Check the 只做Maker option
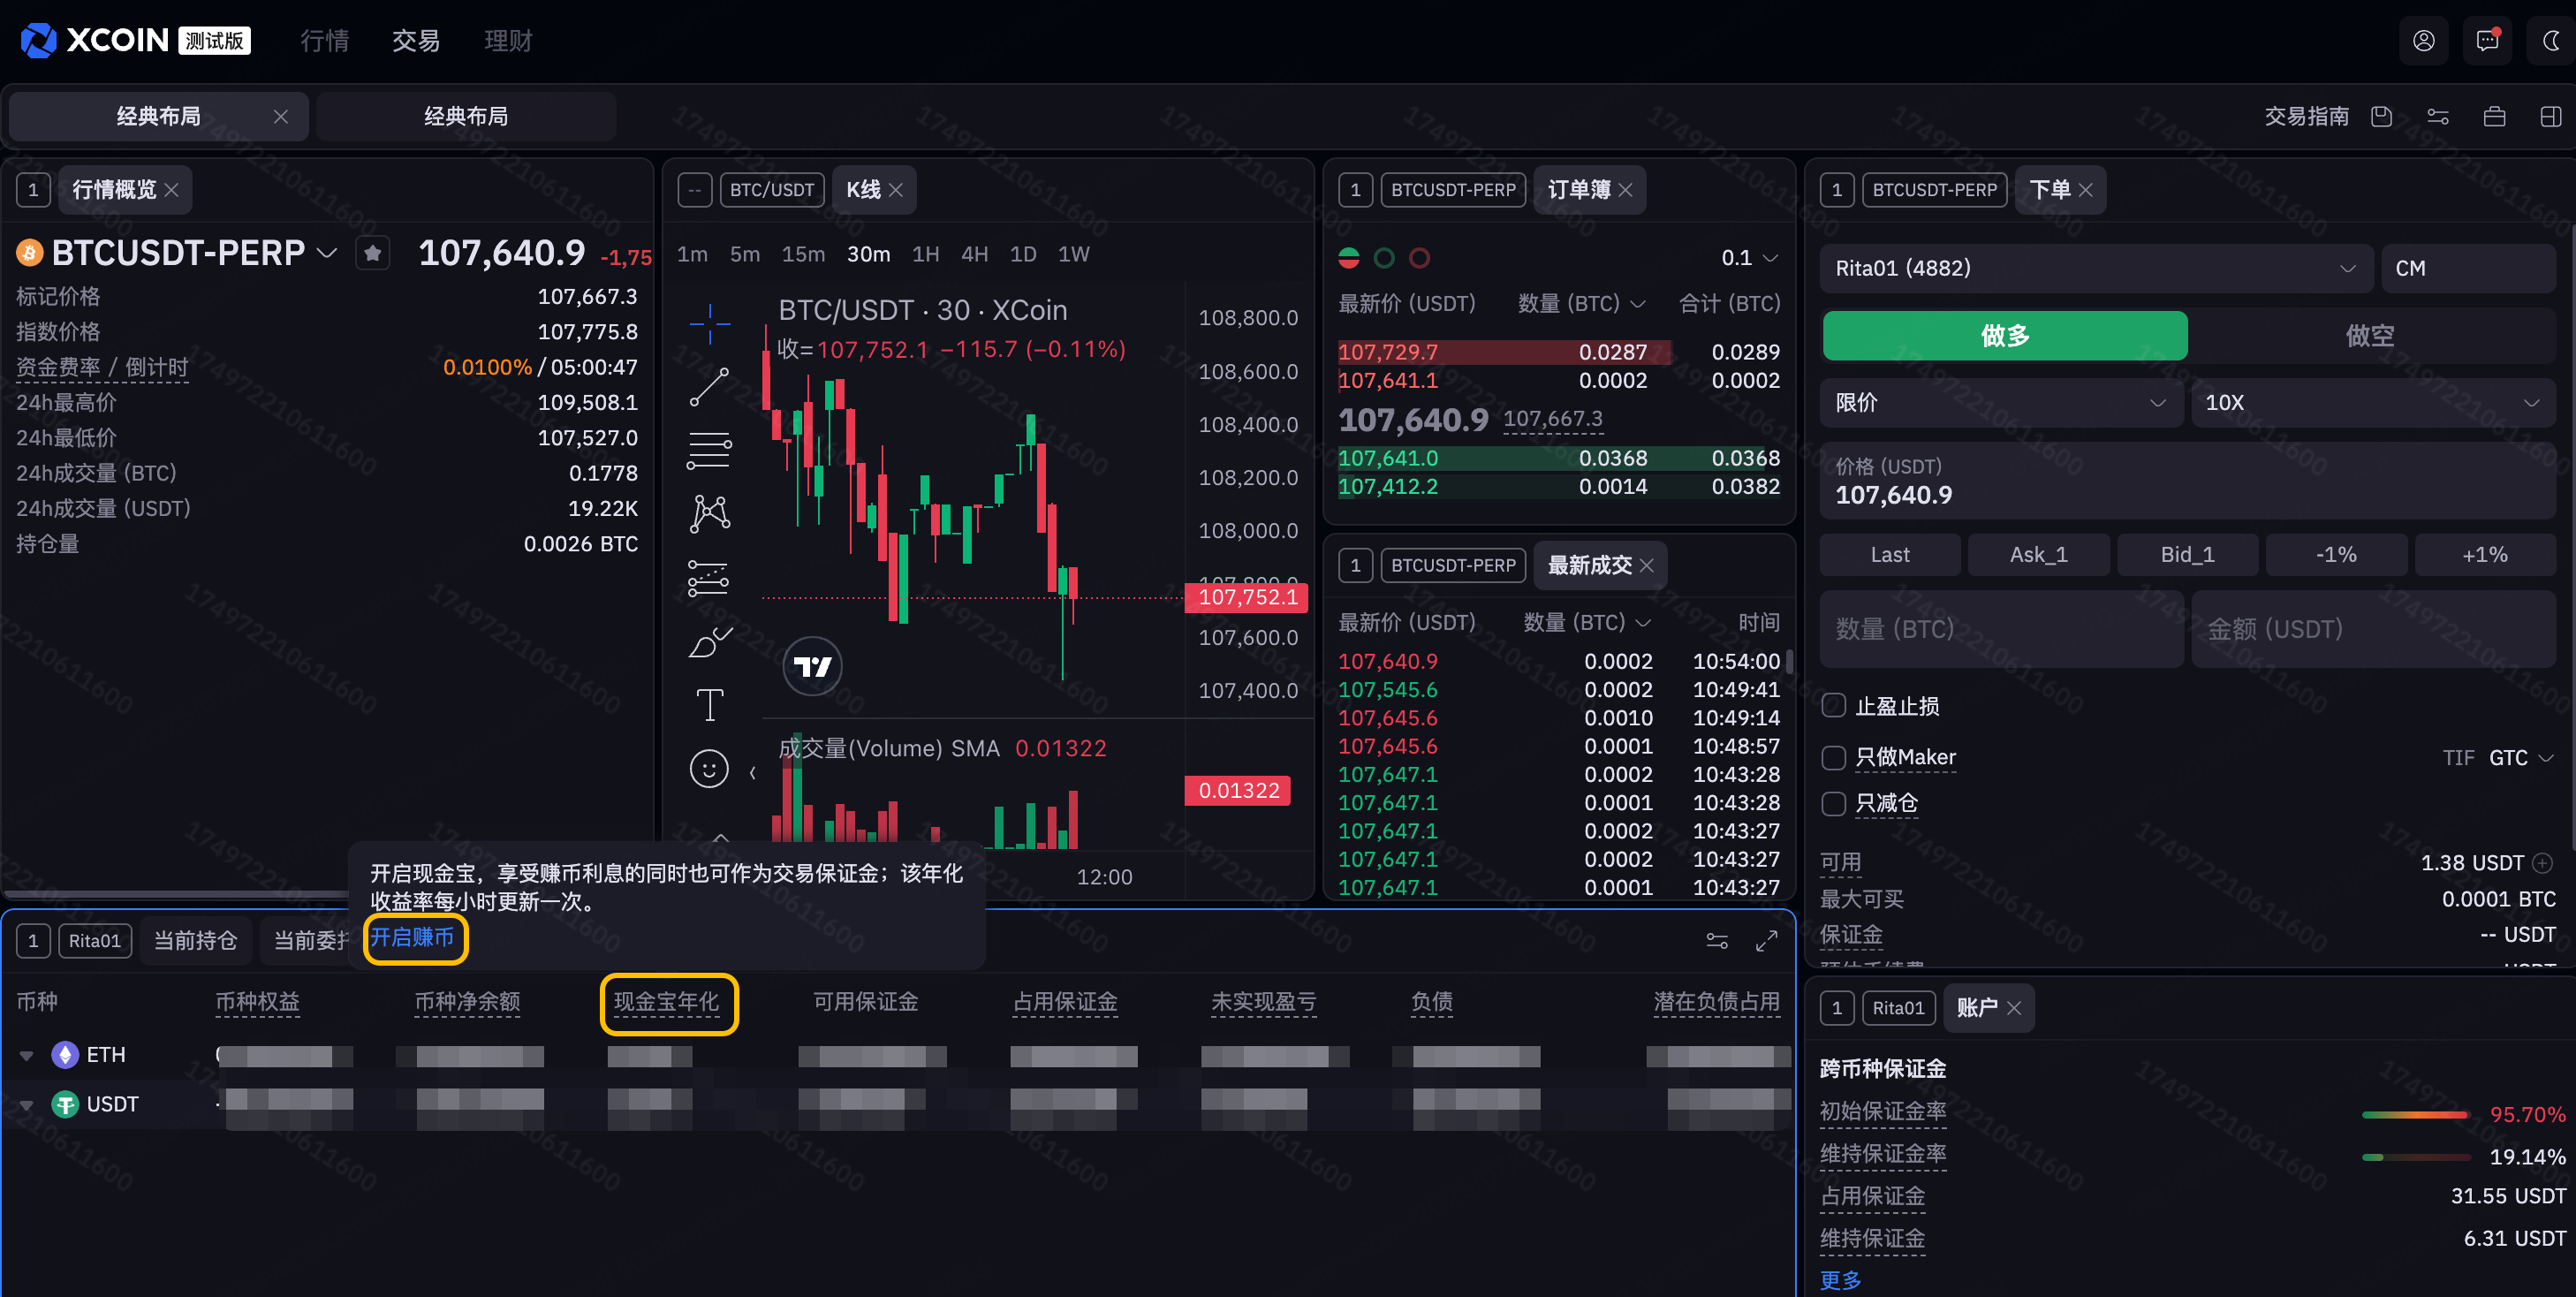This screenshot has width=2576, height=1297. click(1833, 758)
